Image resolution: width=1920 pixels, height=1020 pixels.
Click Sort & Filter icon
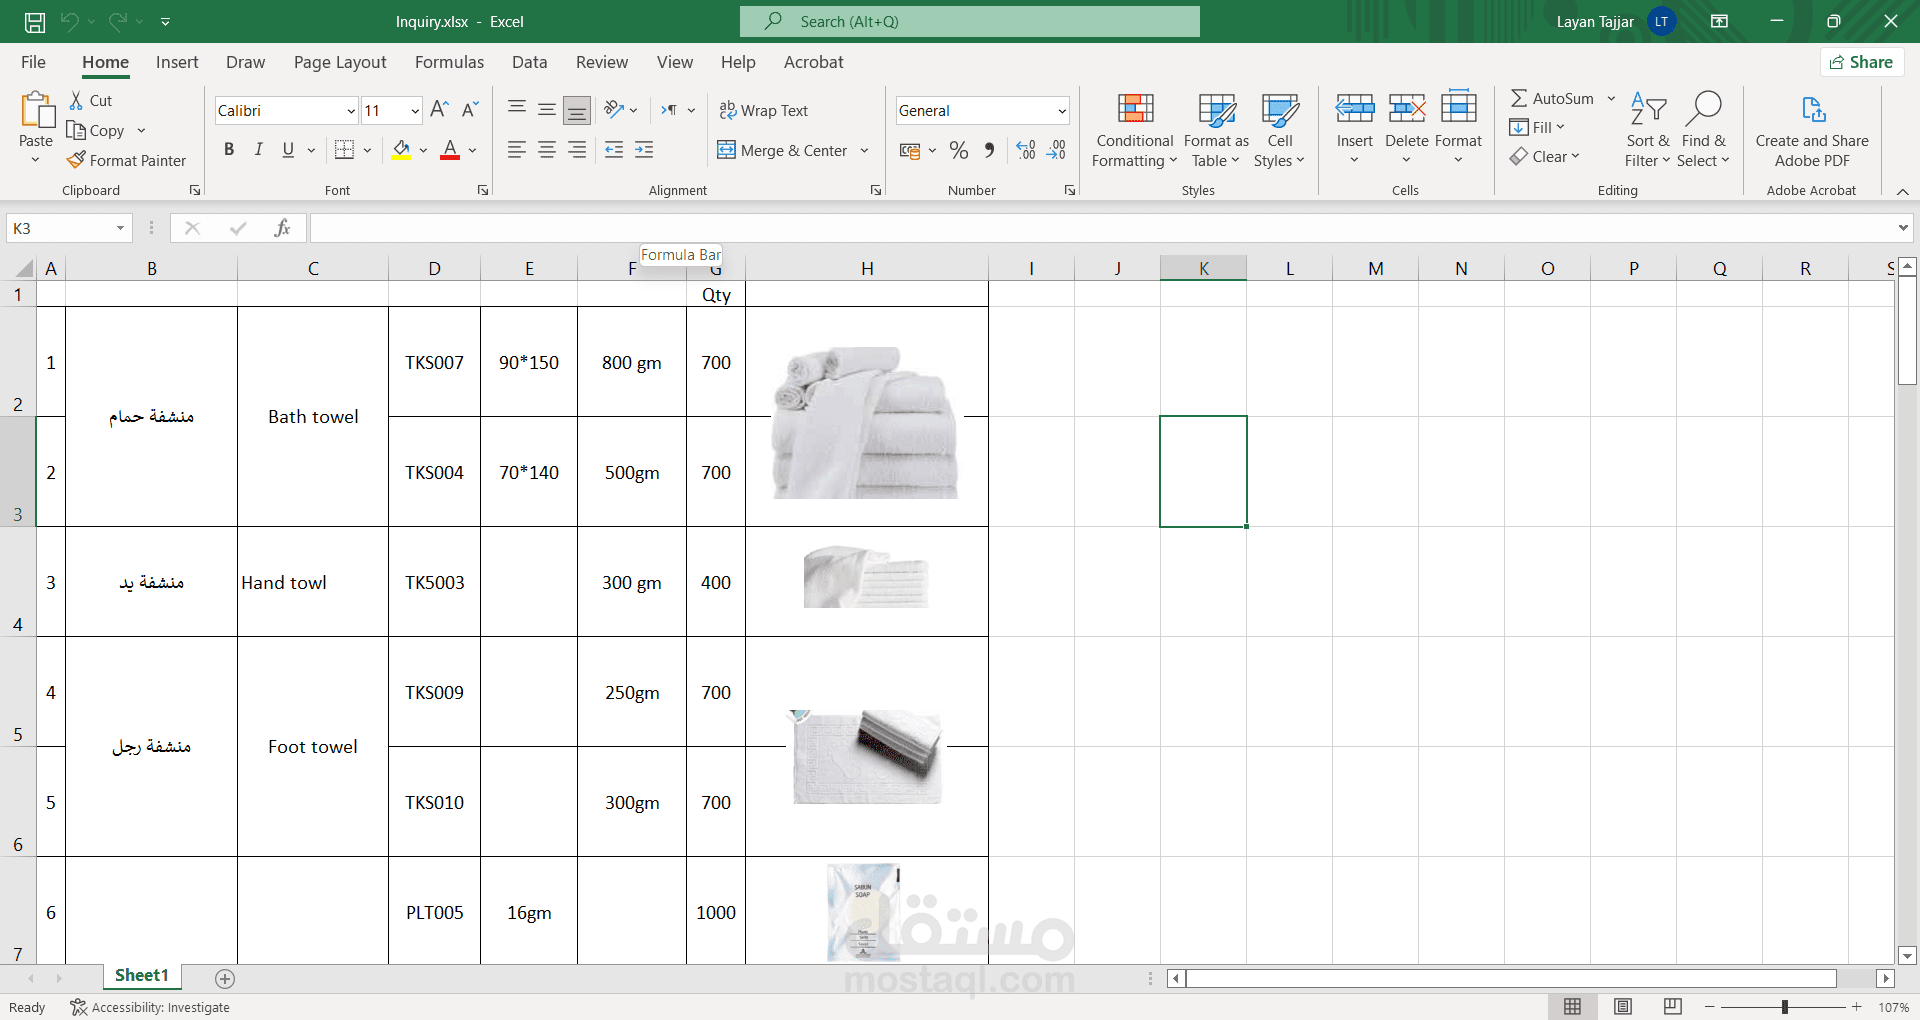point(1648,108)
